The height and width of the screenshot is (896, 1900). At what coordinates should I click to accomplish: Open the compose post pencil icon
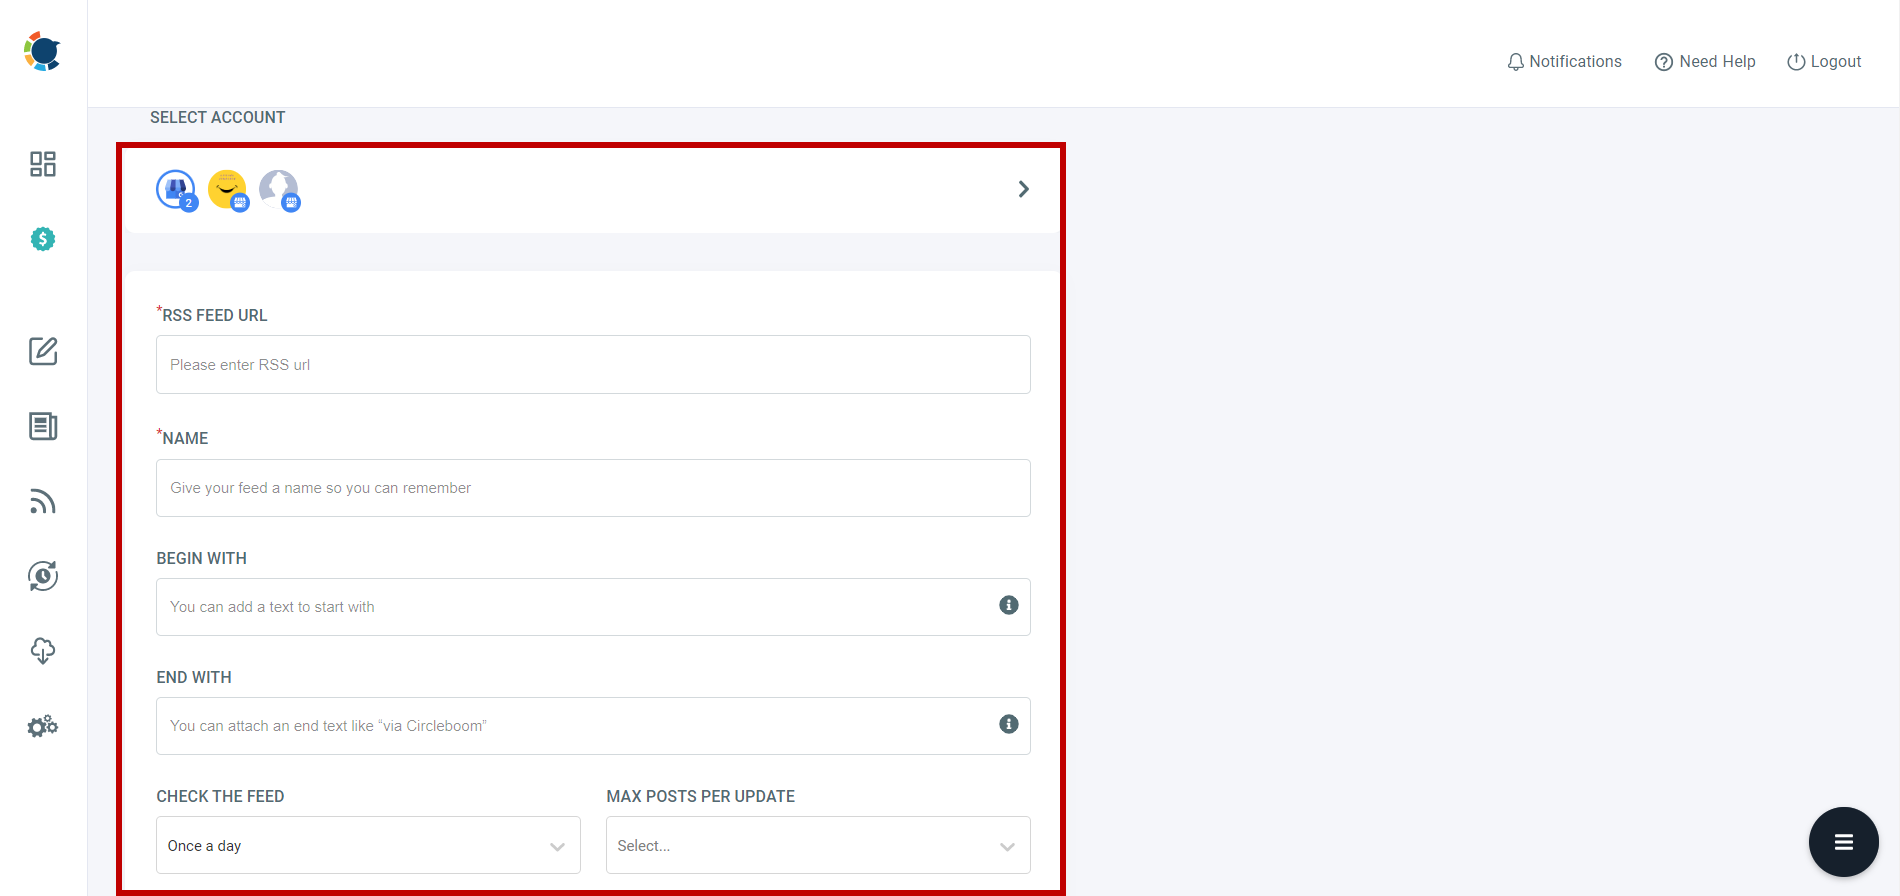pos(43,351)
